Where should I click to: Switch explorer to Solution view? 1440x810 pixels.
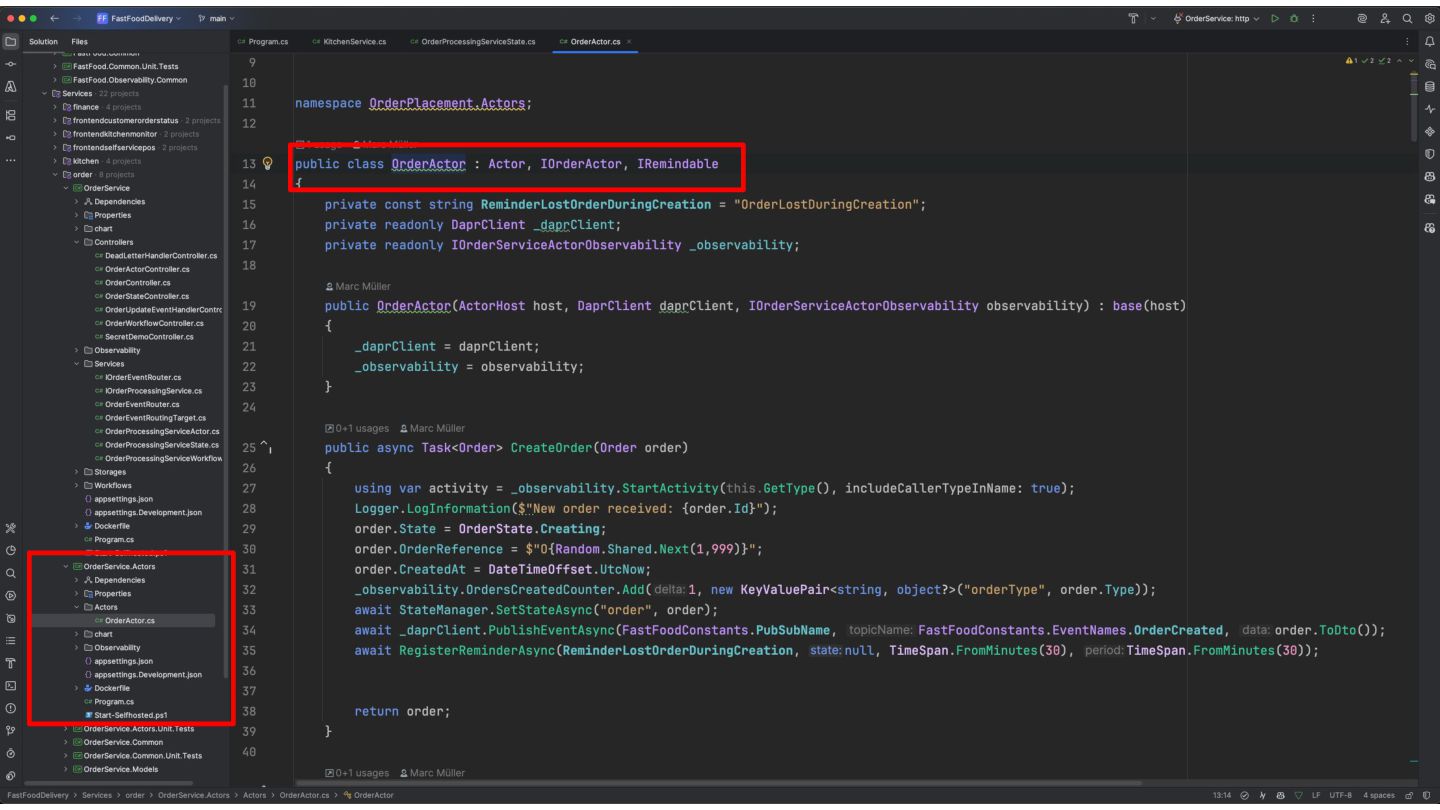pos(43,41)
